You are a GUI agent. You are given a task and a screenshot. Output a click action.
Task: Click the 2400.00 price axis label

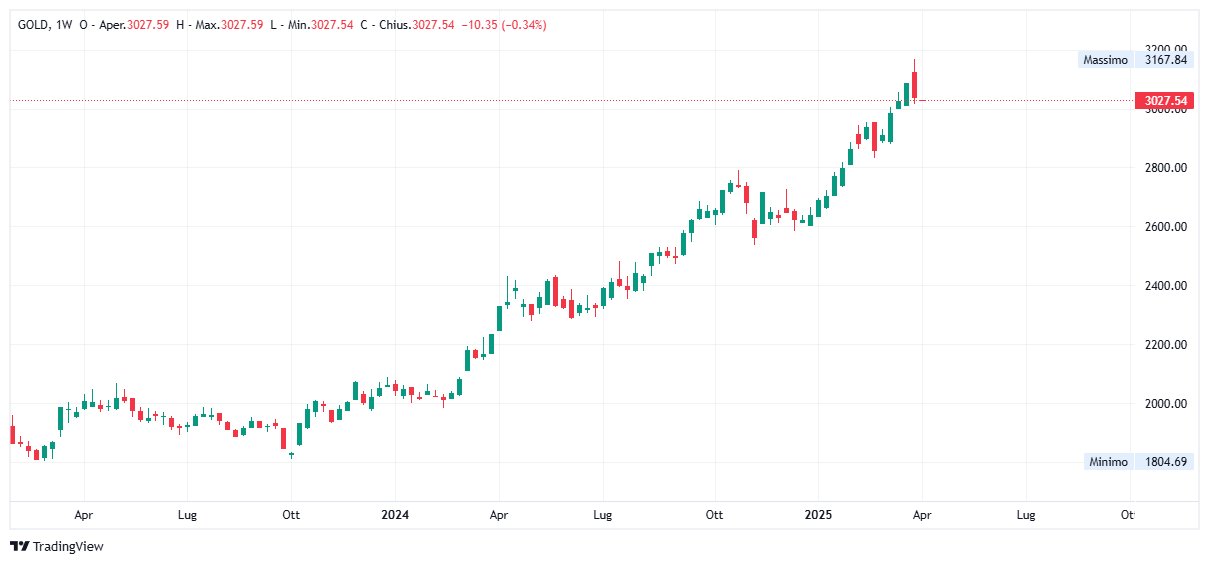(x=1165, y=286)
